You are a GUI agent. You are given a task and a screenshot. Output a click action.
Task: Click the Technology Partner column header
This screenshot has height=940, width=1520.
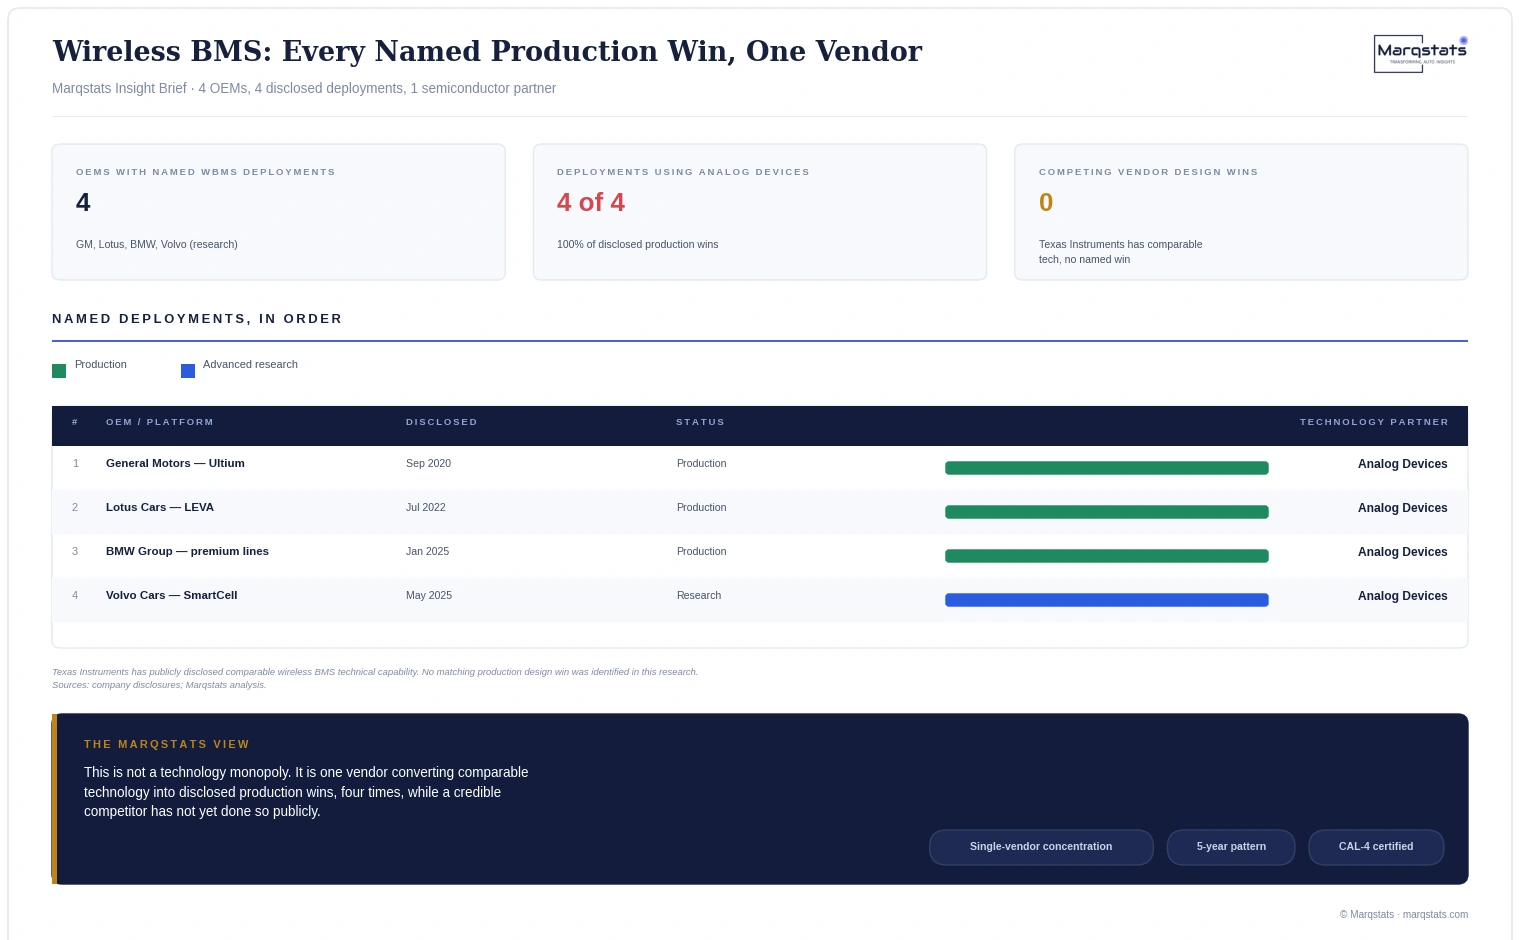click(x=1374, y=422)
